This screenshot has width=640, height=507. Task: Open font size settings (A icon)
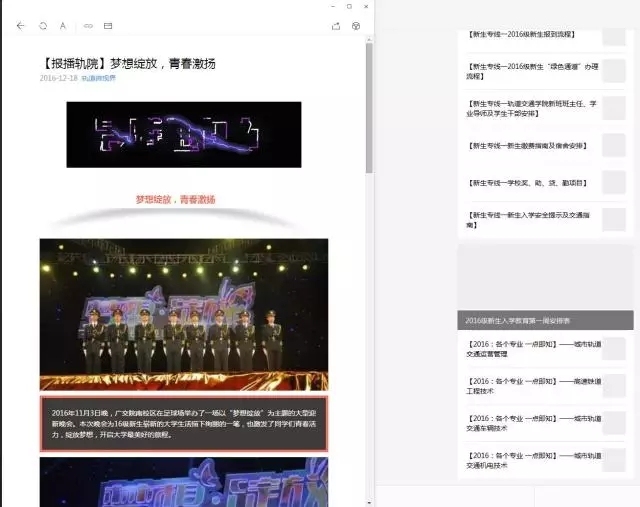tap(63, 26)
